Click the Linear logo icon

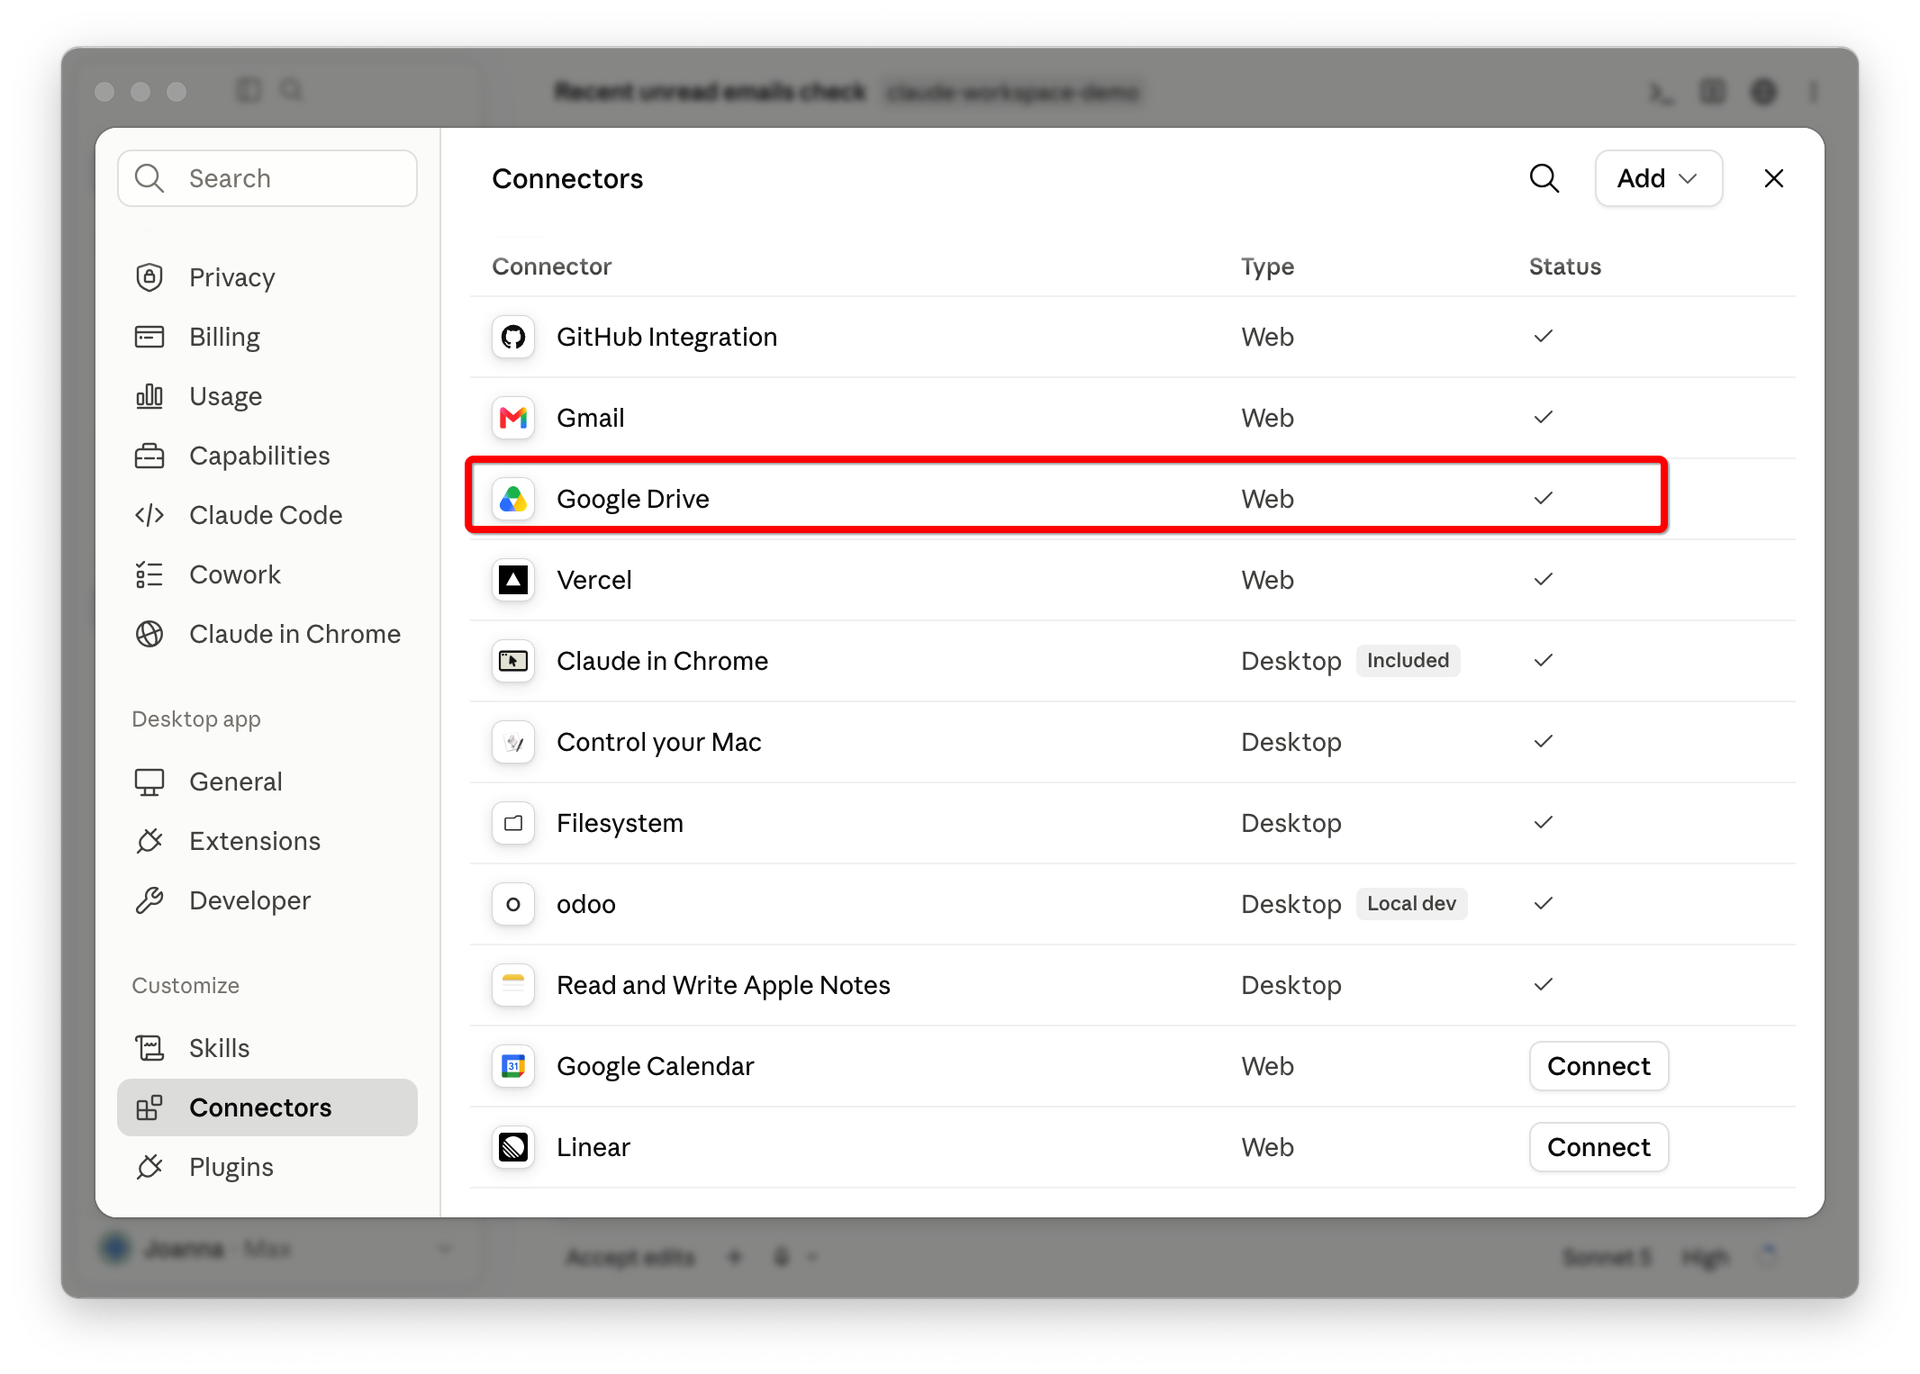pyautogui.click(x=513, y=1147)
